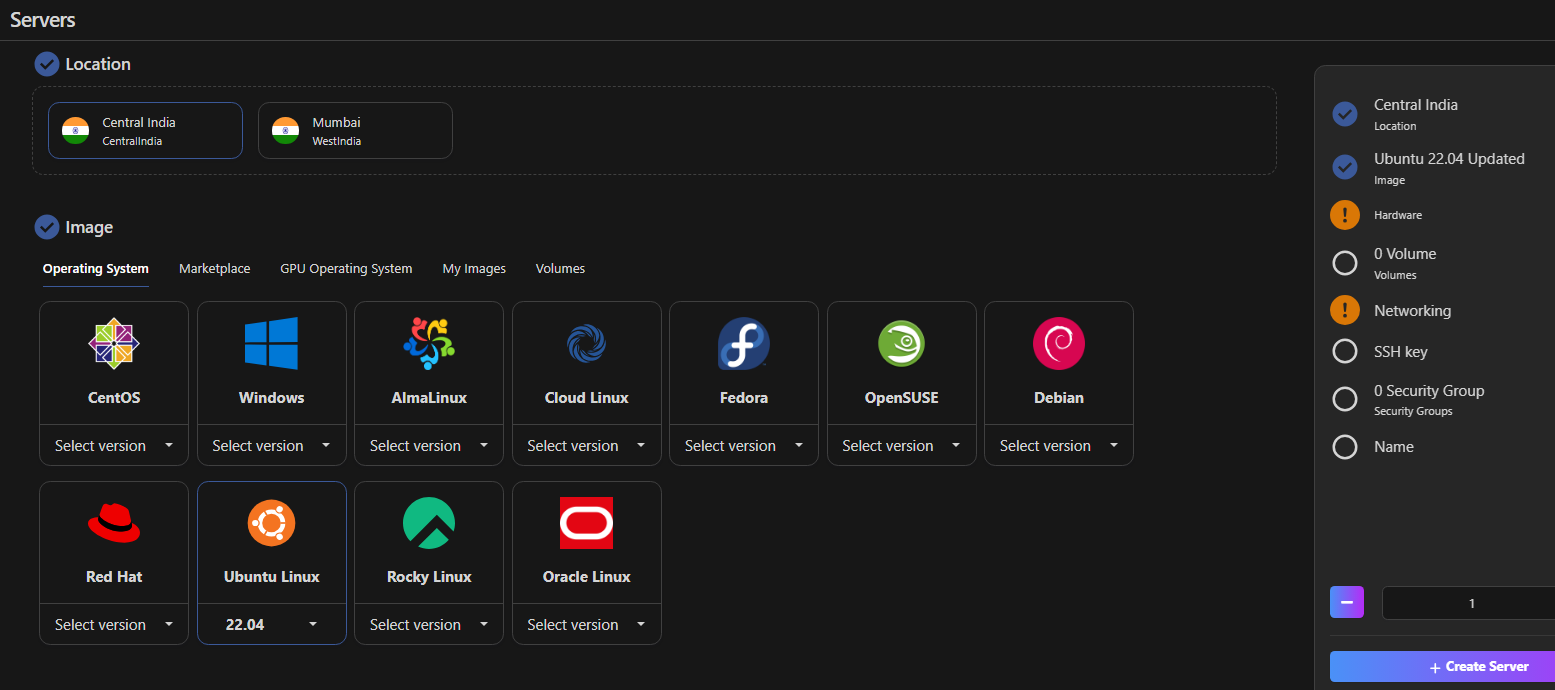The image size is (1555, 690).
Task: Select the Debian swirl logo
Action: pyautogui.click(x=1059, y=344)
